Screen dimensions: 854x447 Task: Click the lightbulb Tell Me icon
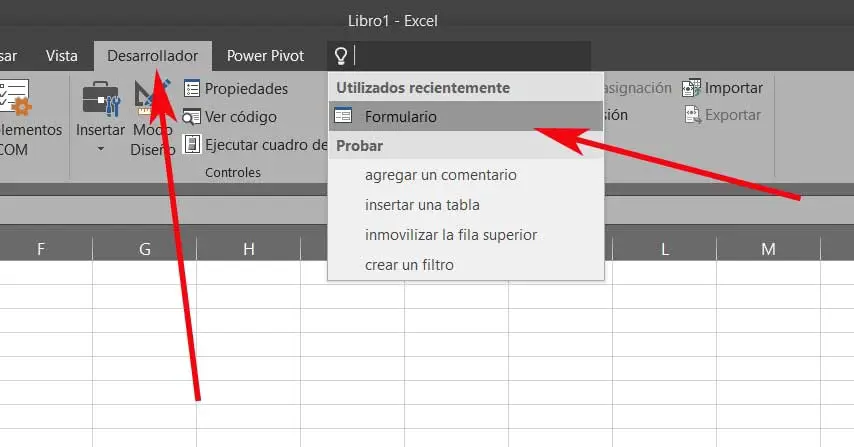coord(340,56)
